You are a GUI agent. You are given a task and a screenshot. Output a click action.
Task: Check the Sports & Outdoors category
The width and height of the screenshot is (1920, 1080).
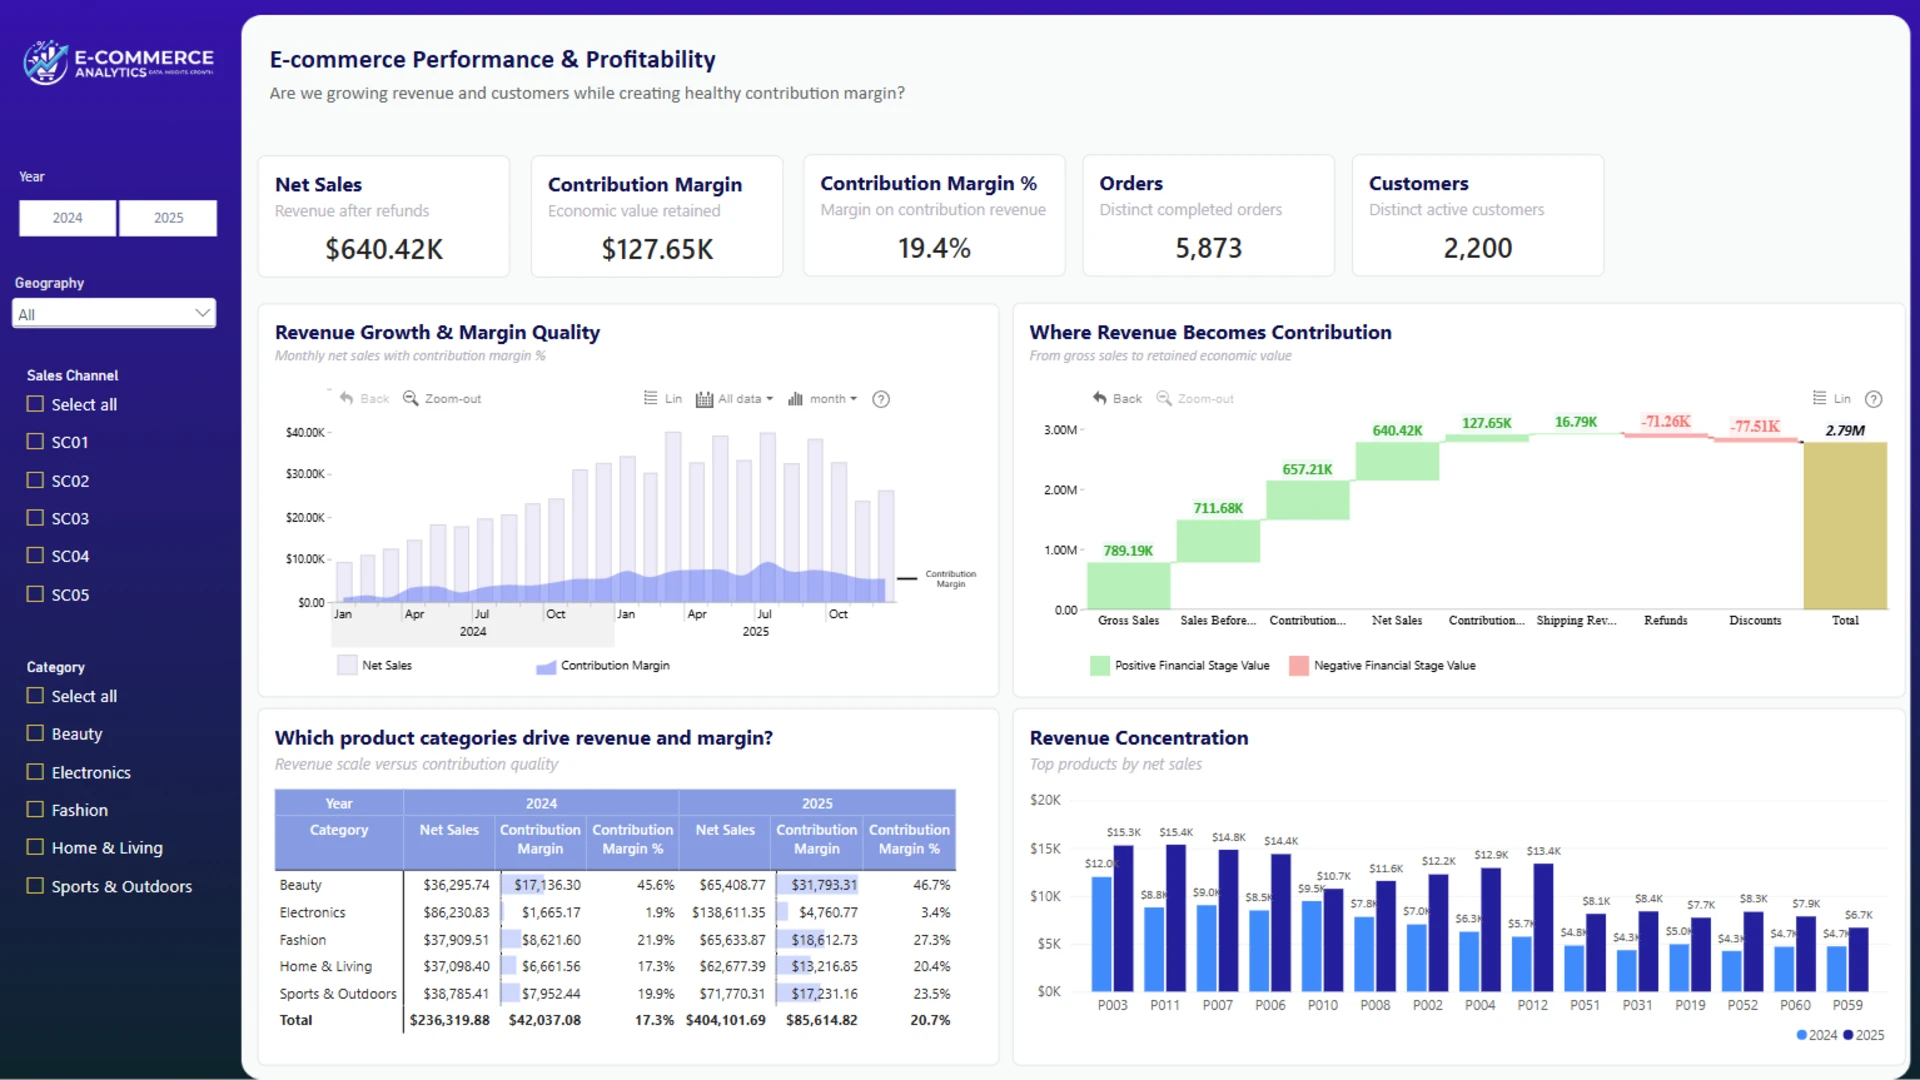pos(35,886)
